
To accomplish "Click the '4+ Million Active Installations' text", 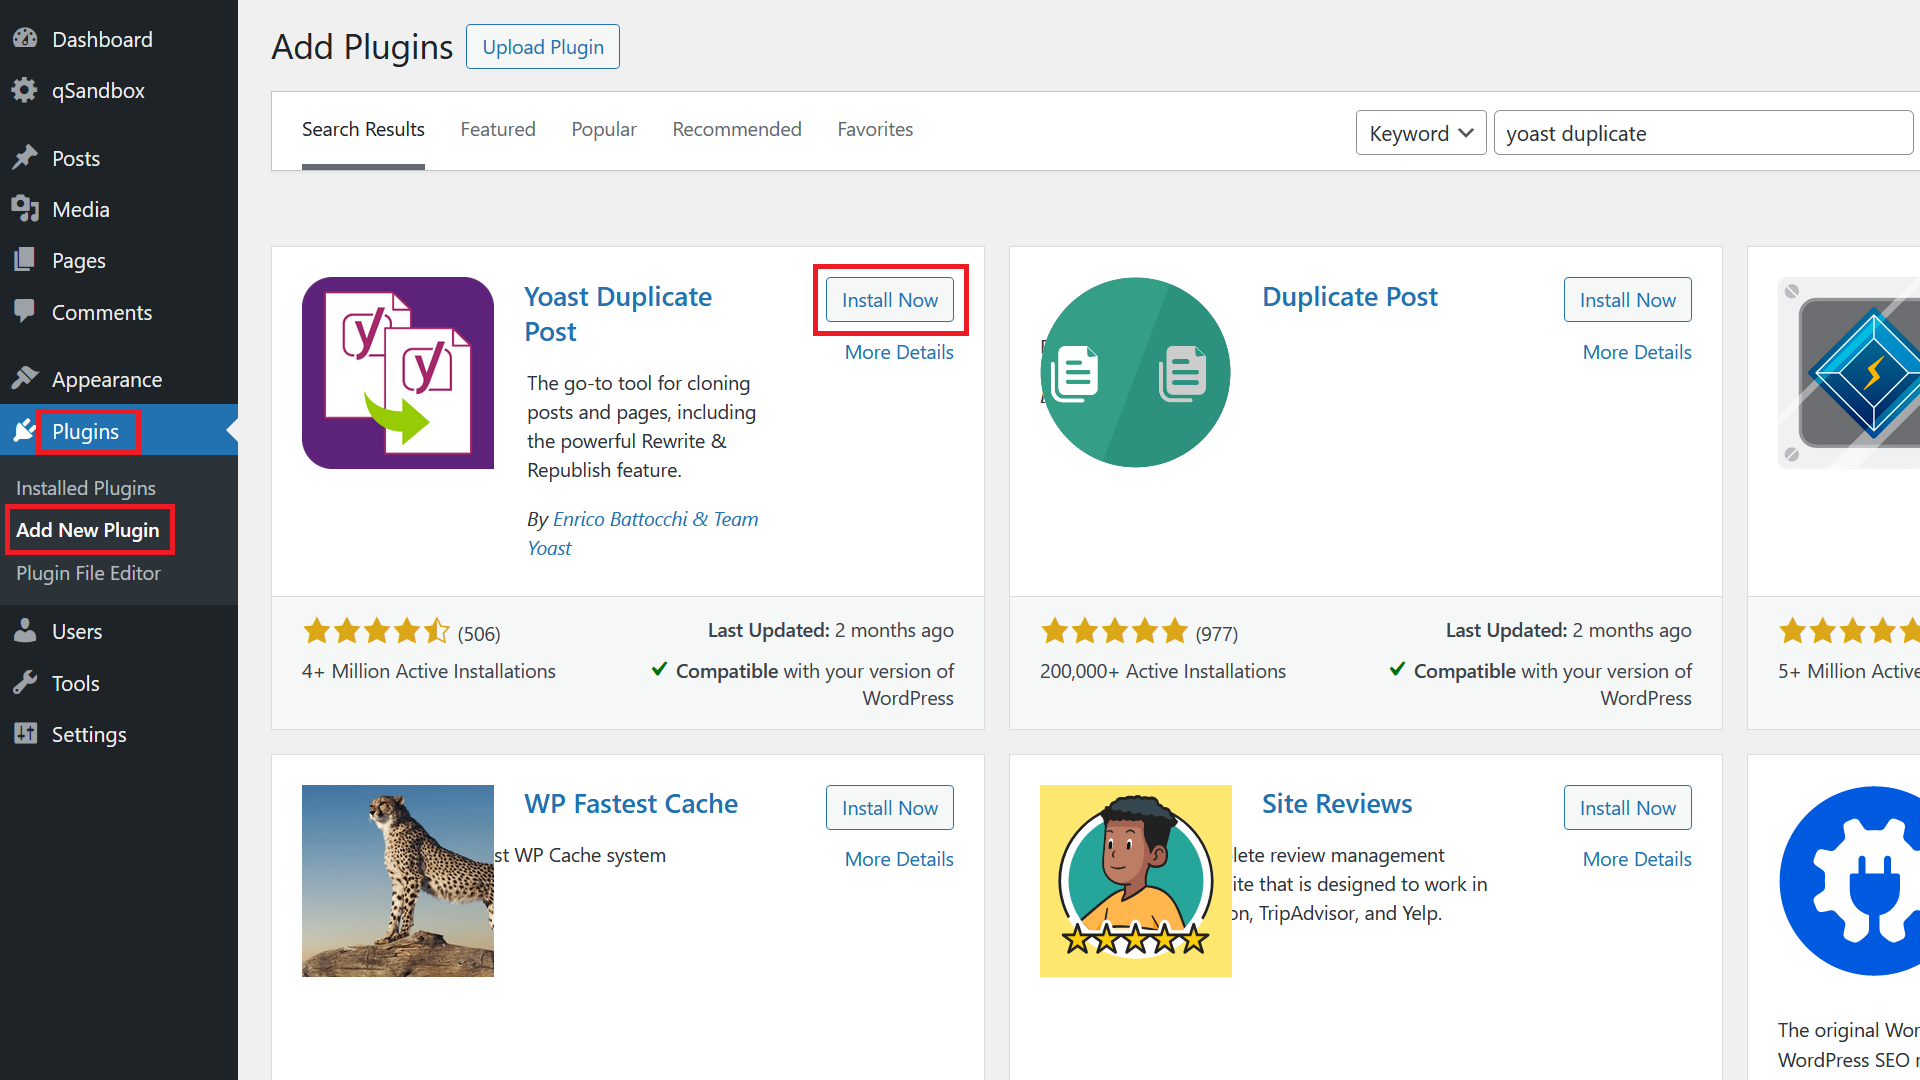I will (429, 671).
